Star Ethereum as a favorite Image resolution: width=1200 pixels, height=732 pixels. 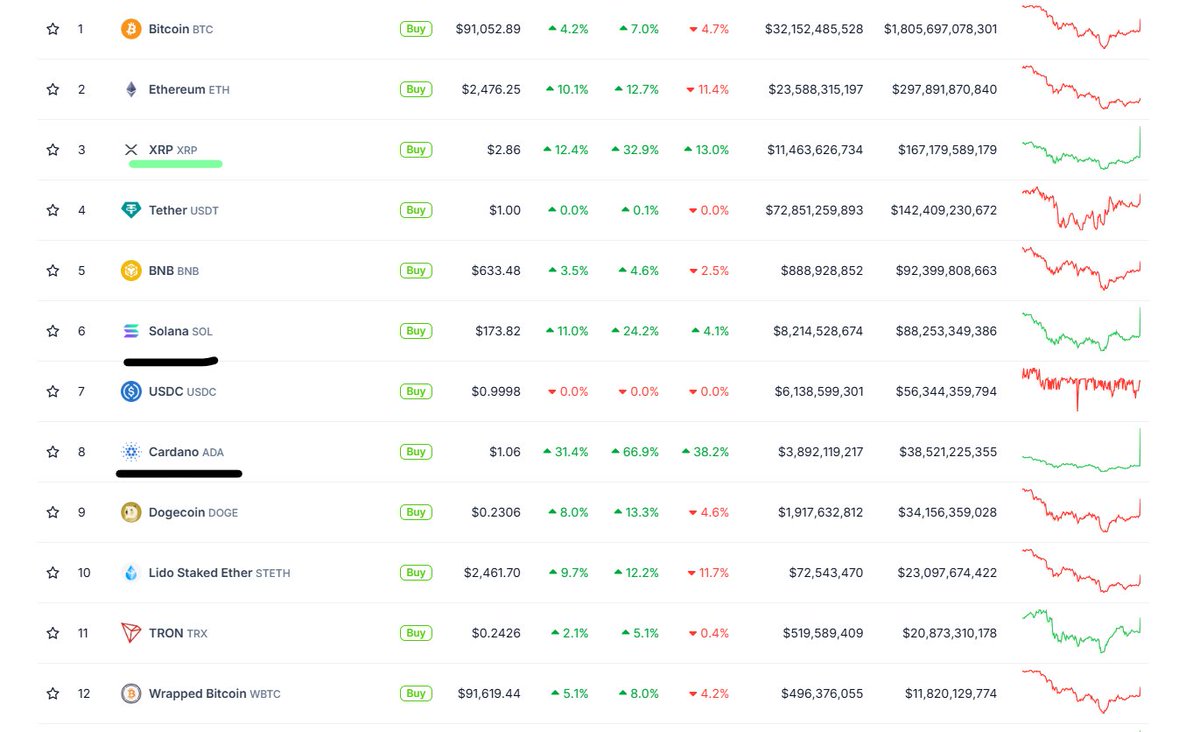[52, 89]
